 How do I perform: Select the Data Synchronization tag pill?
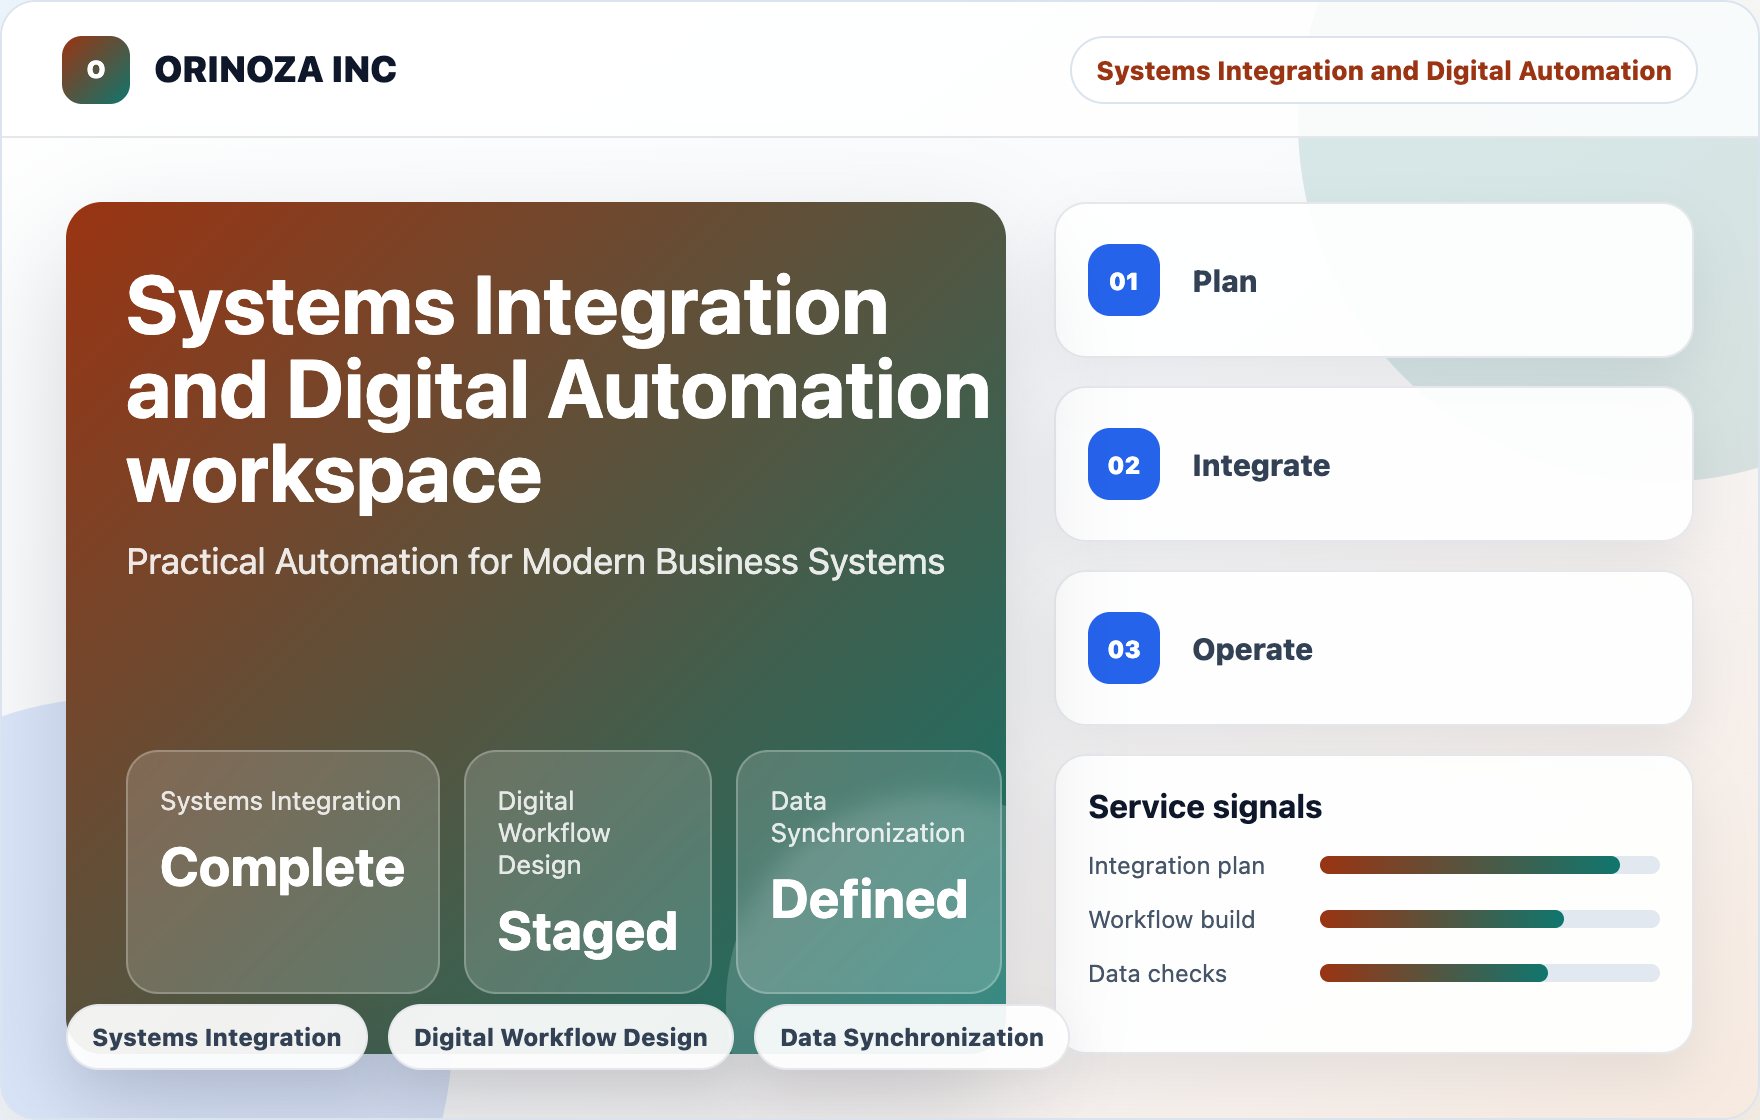[912, 1037]
